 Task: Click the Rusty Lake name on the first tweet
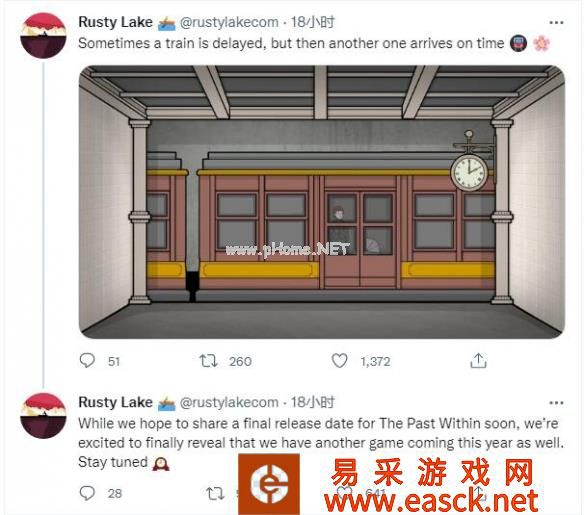tap(115, 22)
